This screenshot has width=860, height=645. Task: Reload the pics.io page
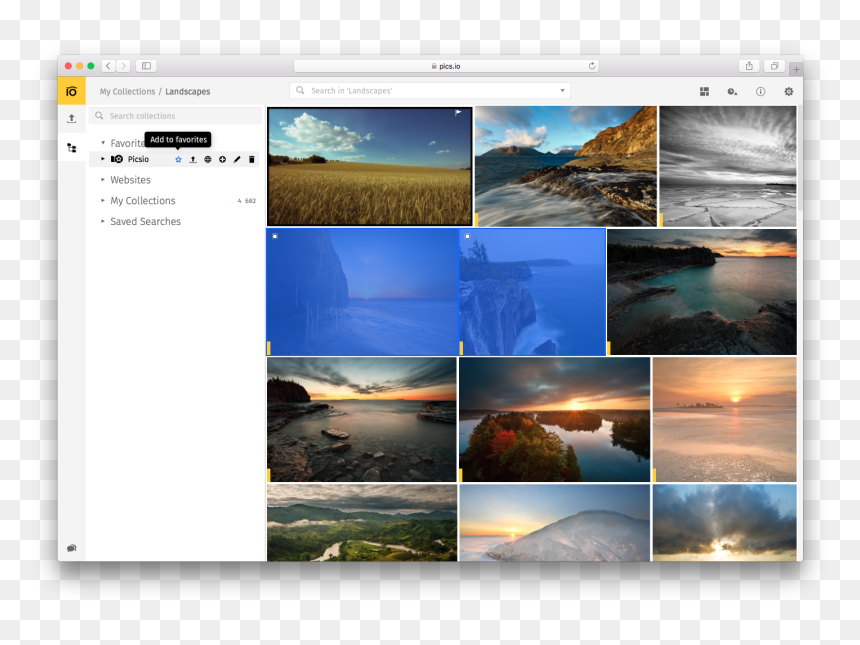[x=592, y=66]
